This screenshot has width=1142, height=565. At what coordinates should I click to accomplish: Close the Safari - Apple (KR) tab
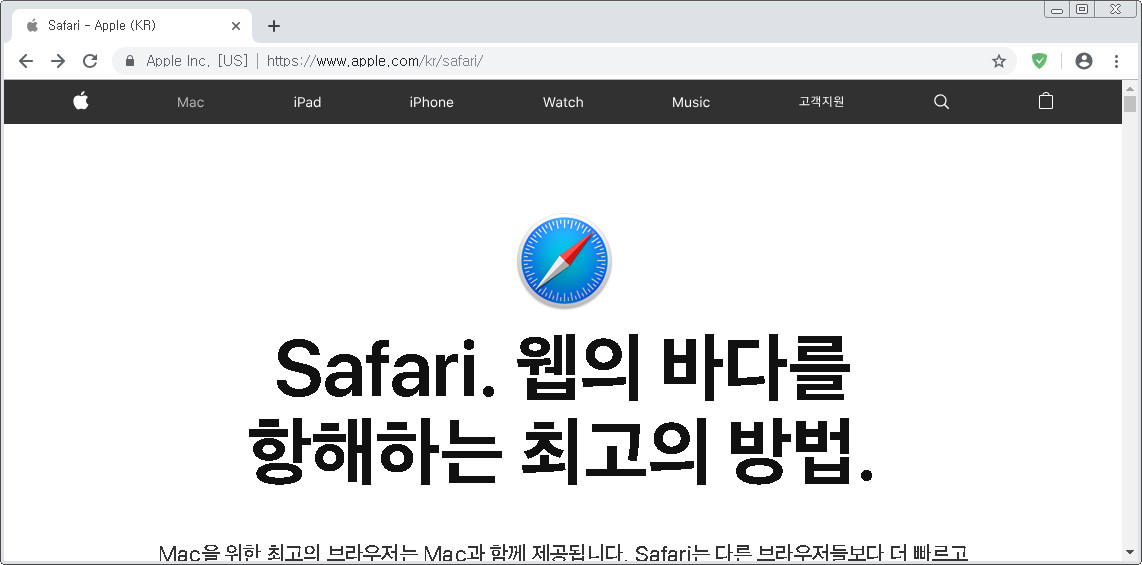click(236, 26)
